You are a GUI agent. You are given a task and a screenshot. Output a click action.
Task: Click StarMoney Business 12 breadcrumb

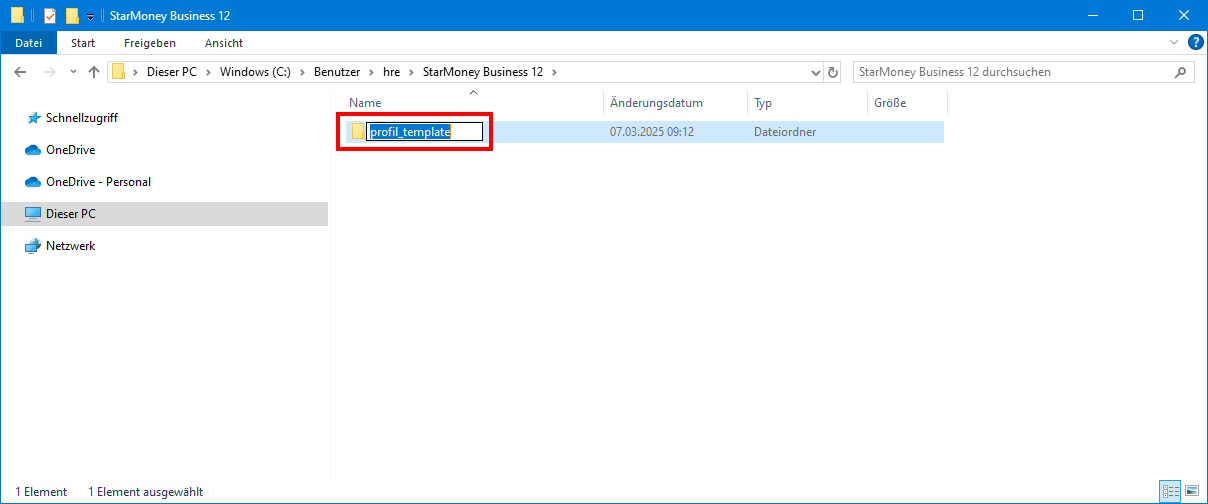483,72
